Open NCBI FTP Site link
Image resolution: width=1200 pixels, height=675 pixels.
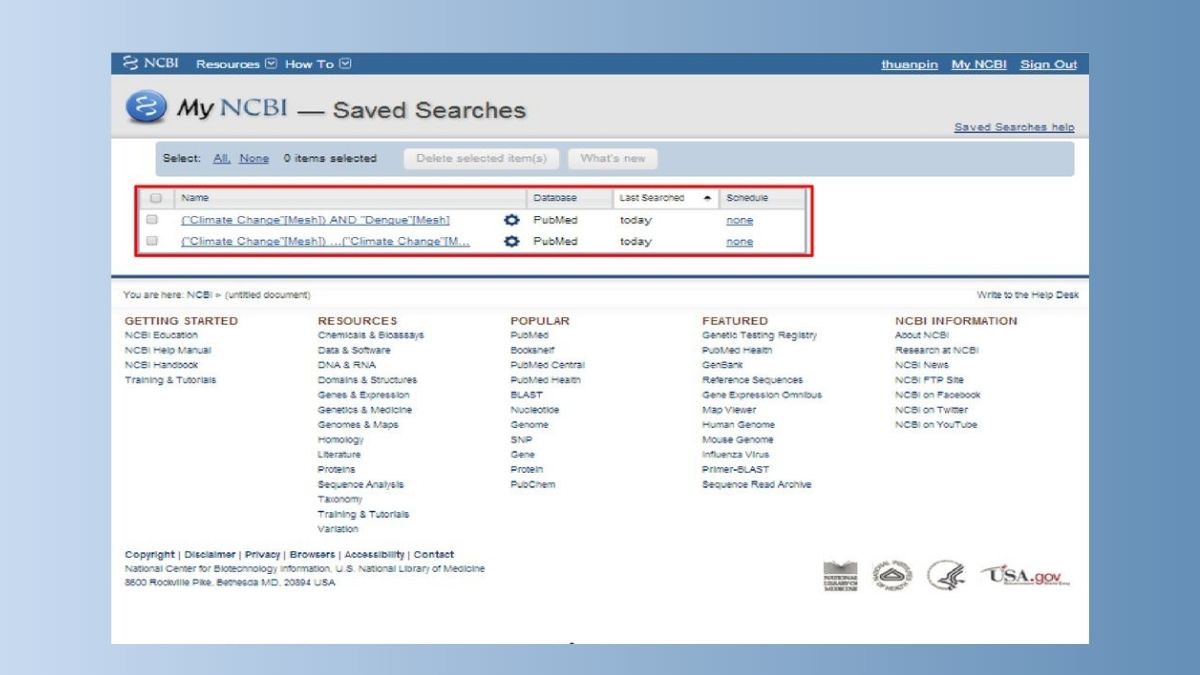pyautogui.click(x=929, y=380)
